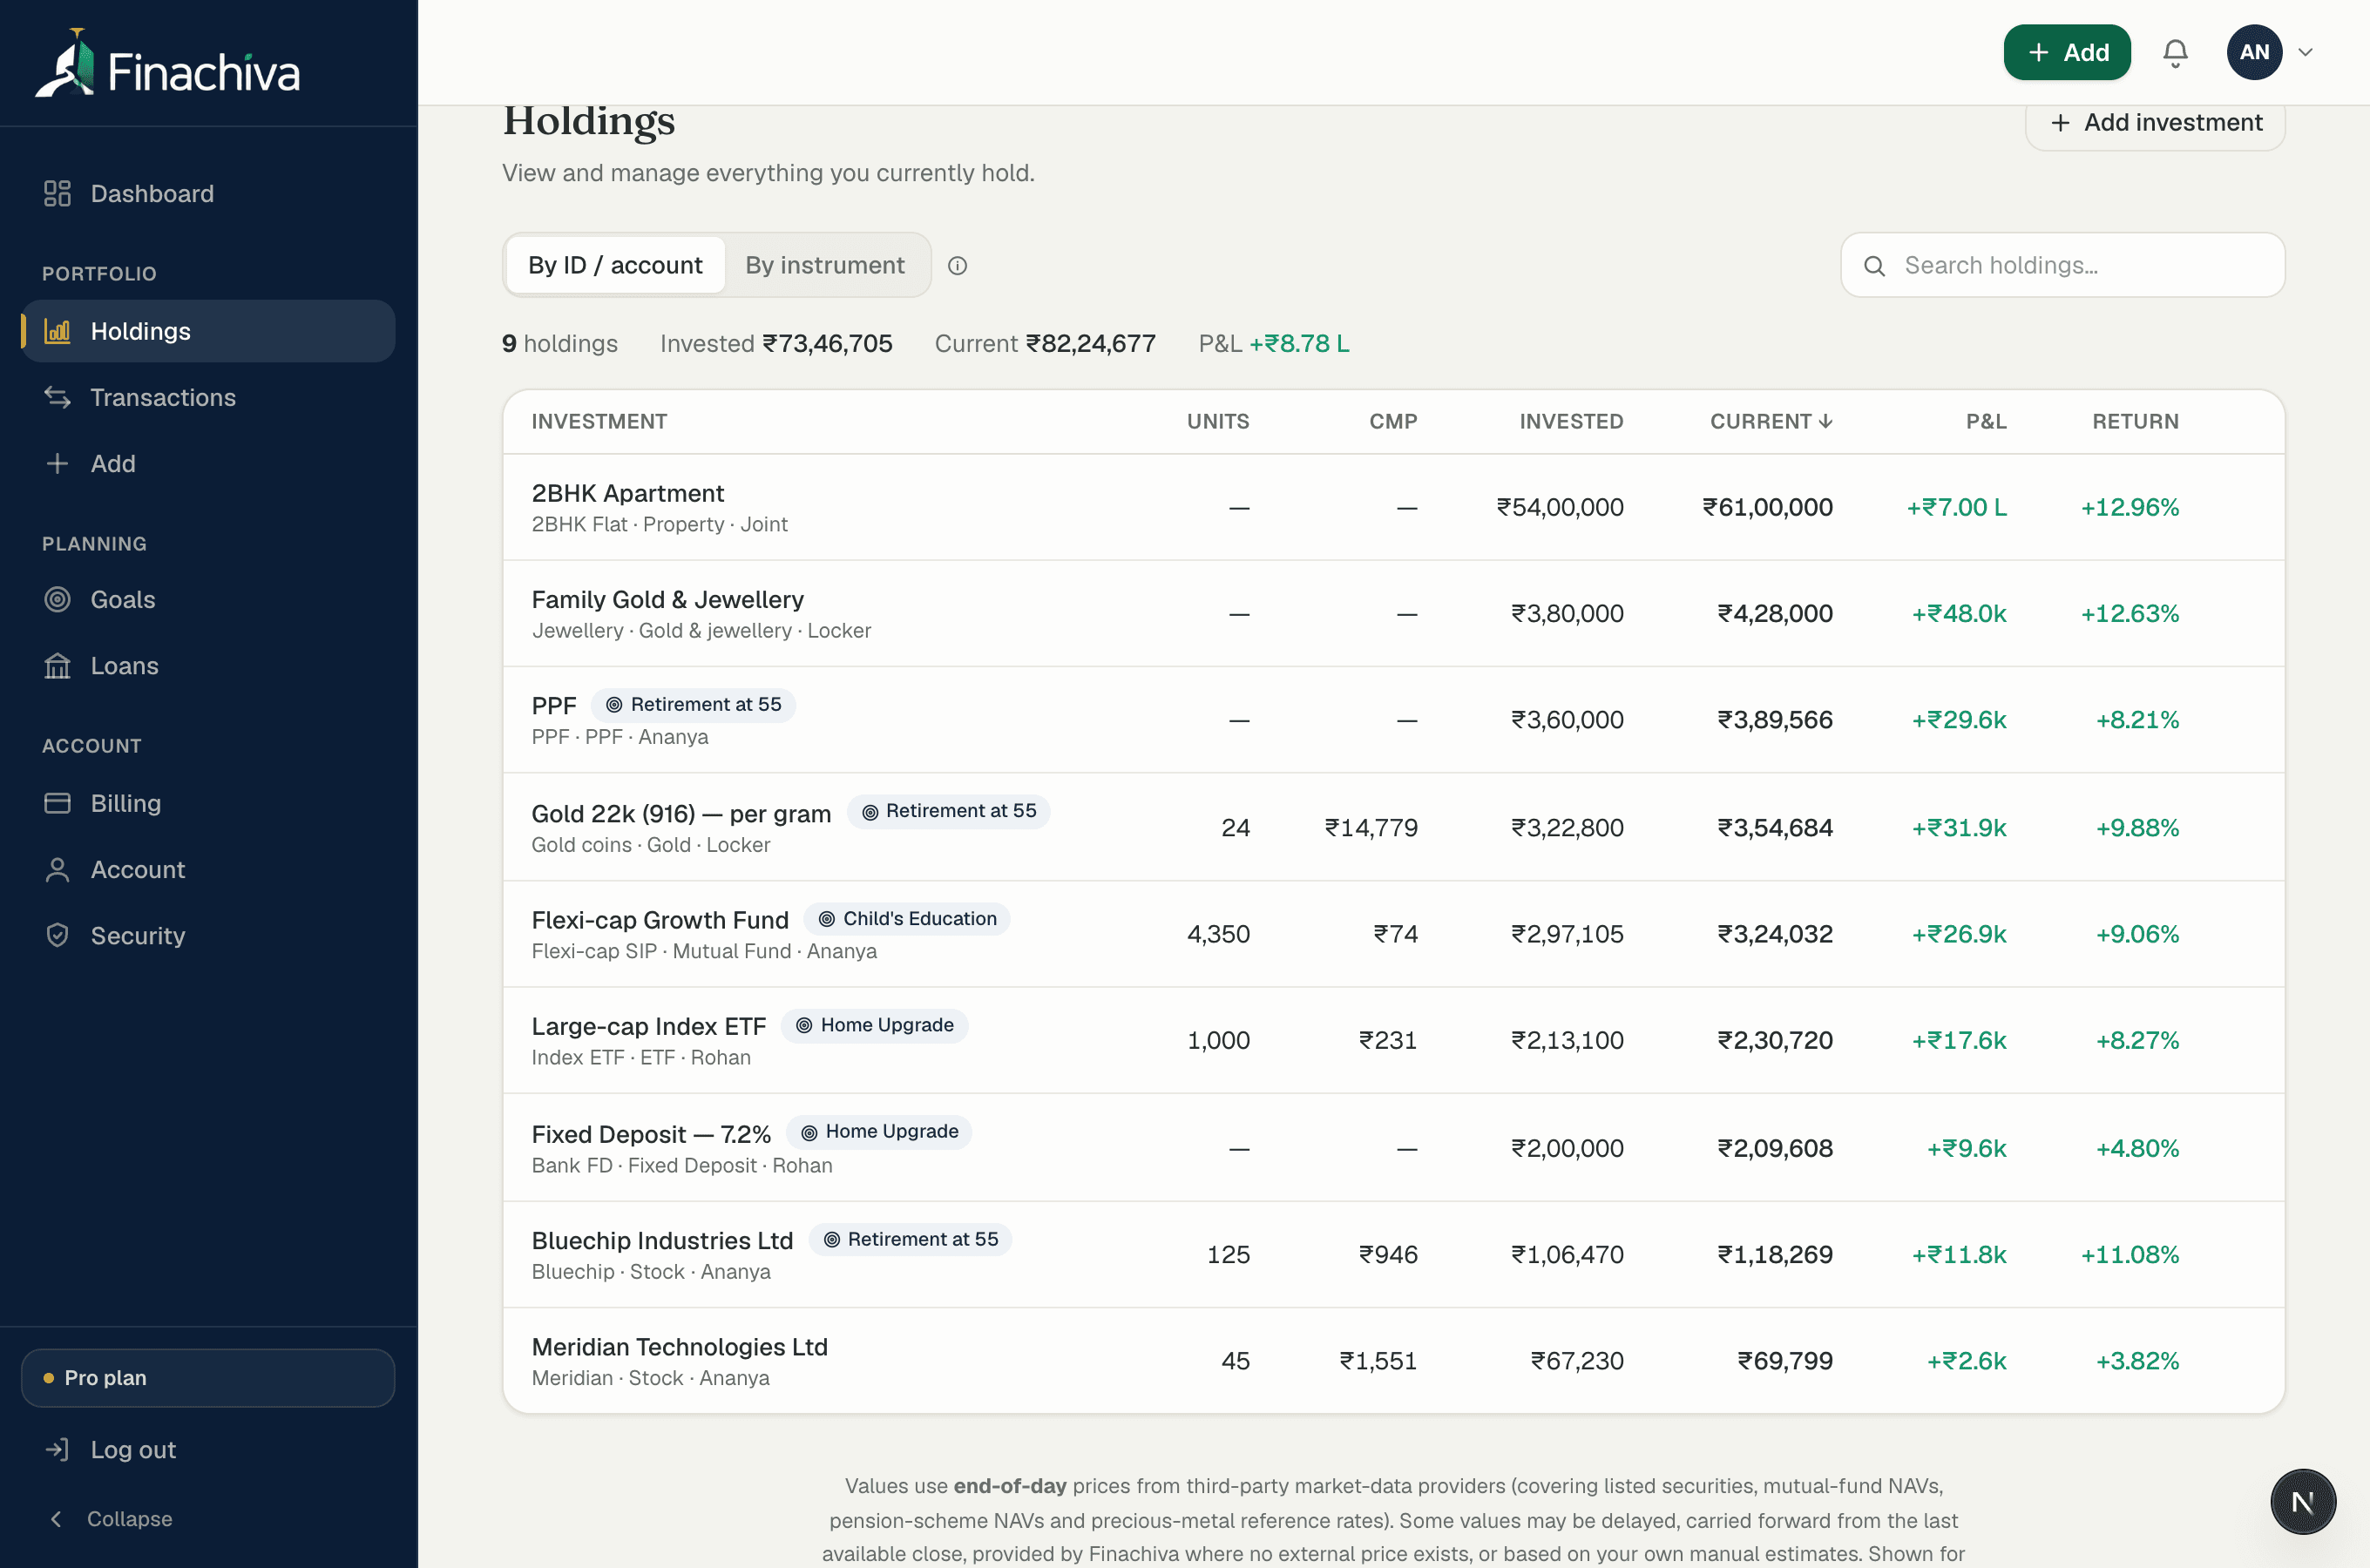Viewport: 2370px width, 1568px height.
Task: Click the +12.63% return value
Action: point(2129,613)
